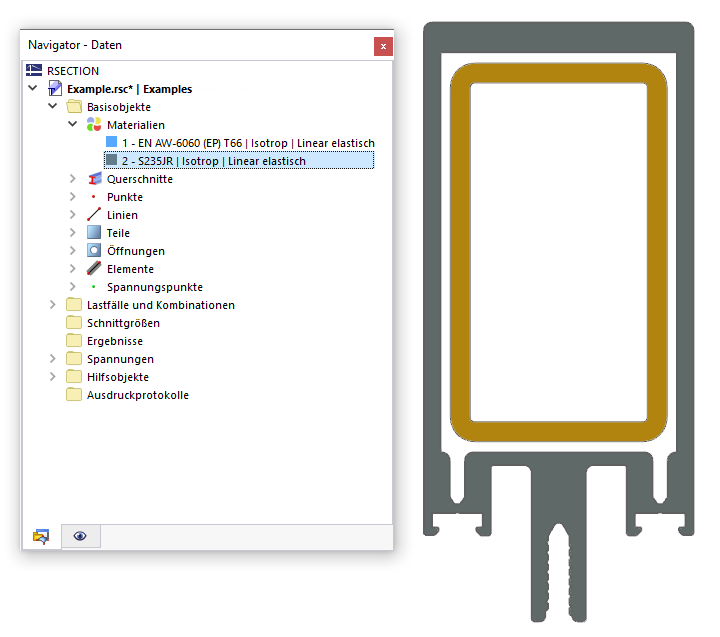Expand Lastfälle und Kombinationen folder

point(53,304)
